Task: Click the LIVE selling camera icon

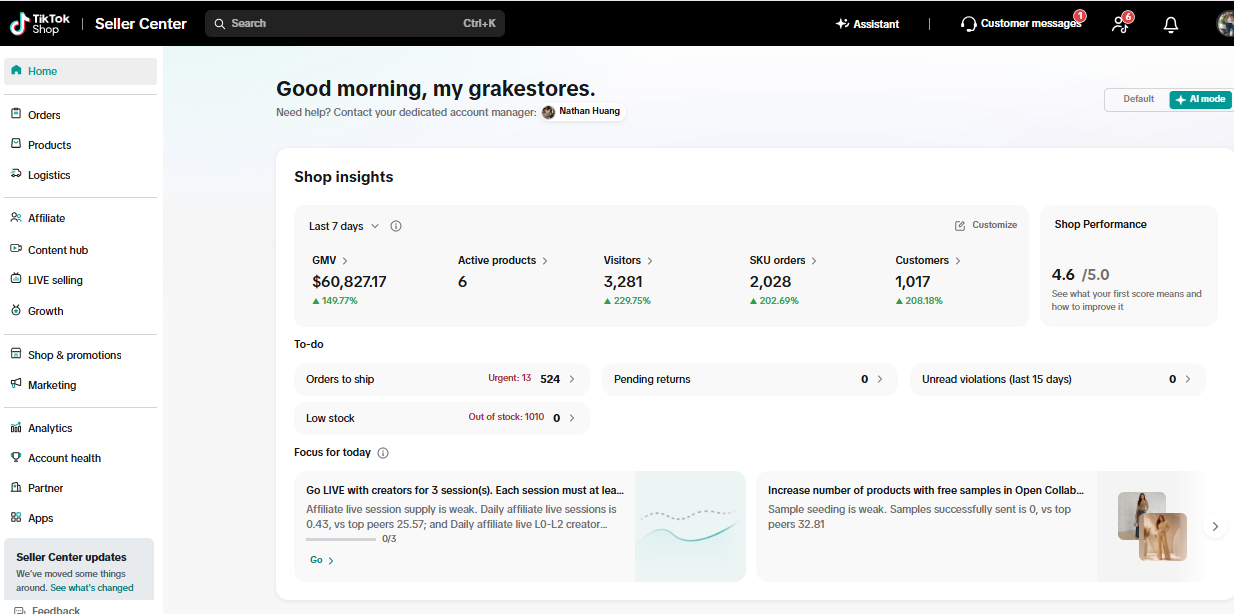Action: point(16,280)
